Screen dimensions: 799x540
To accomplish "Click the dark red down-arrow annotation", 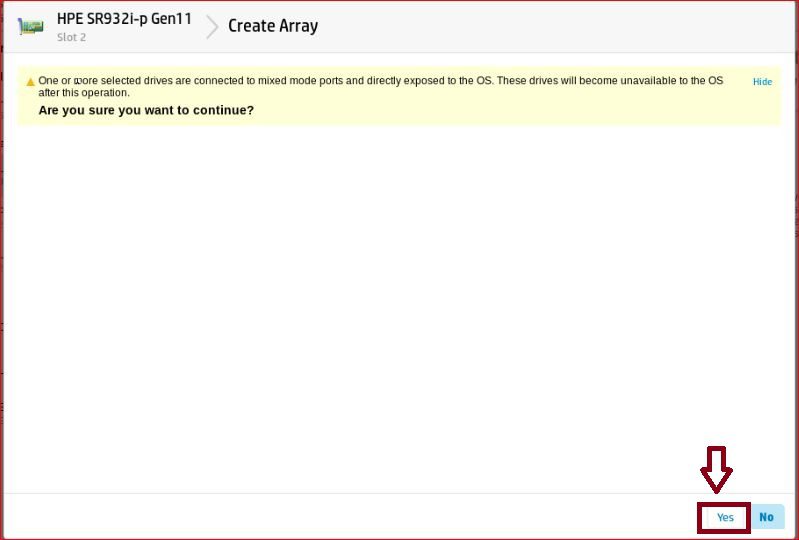I will point(716,469).
